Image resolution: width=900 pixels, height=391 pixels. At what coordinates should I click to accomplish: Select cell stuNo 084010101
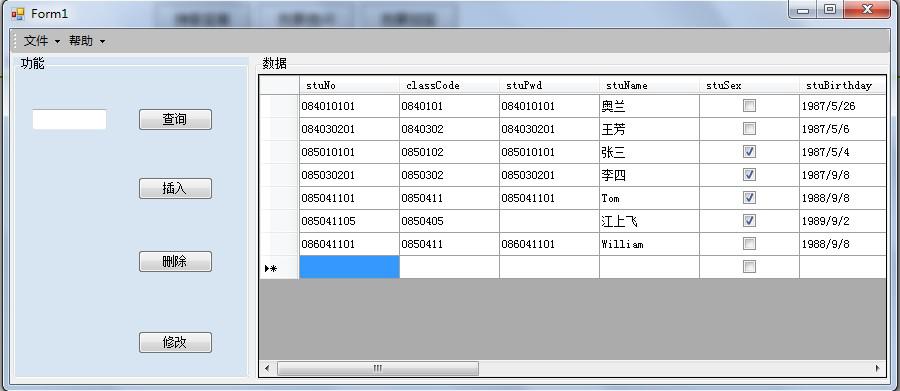[349, 106]
